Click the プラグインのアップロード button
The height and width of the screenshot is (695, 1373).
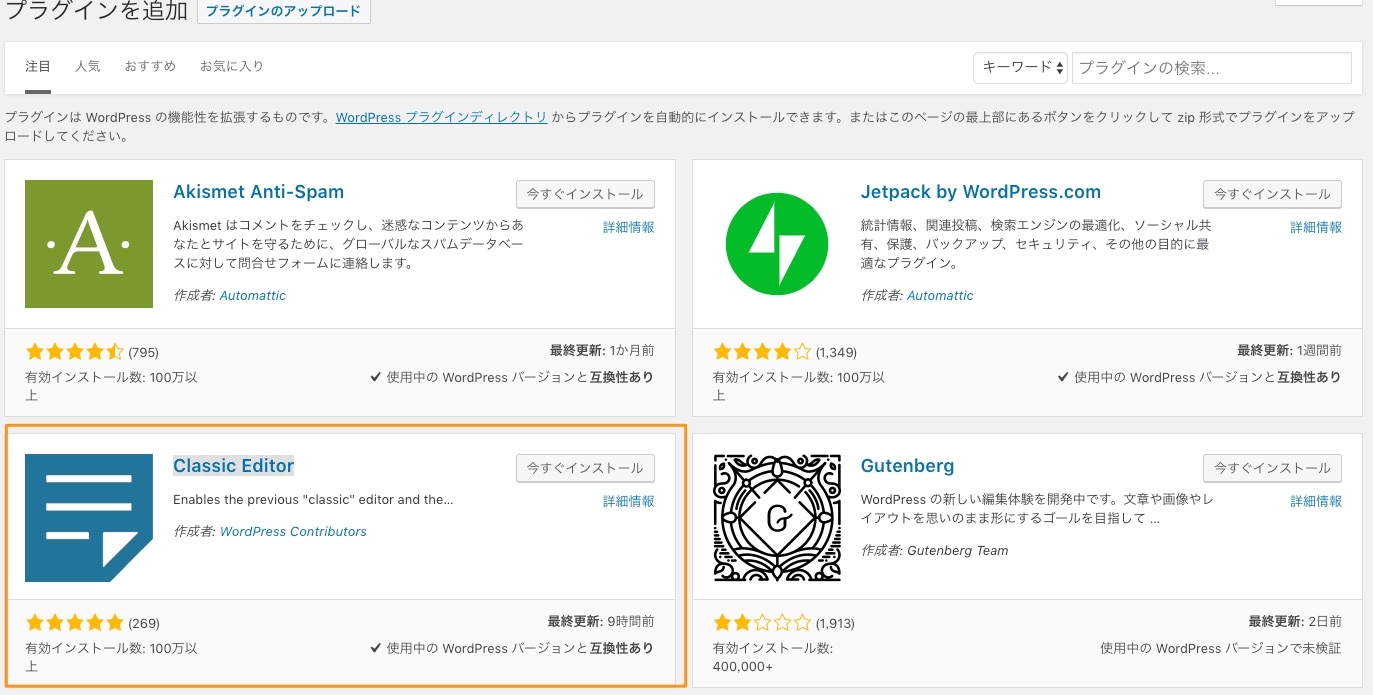[x=284, y=11]
